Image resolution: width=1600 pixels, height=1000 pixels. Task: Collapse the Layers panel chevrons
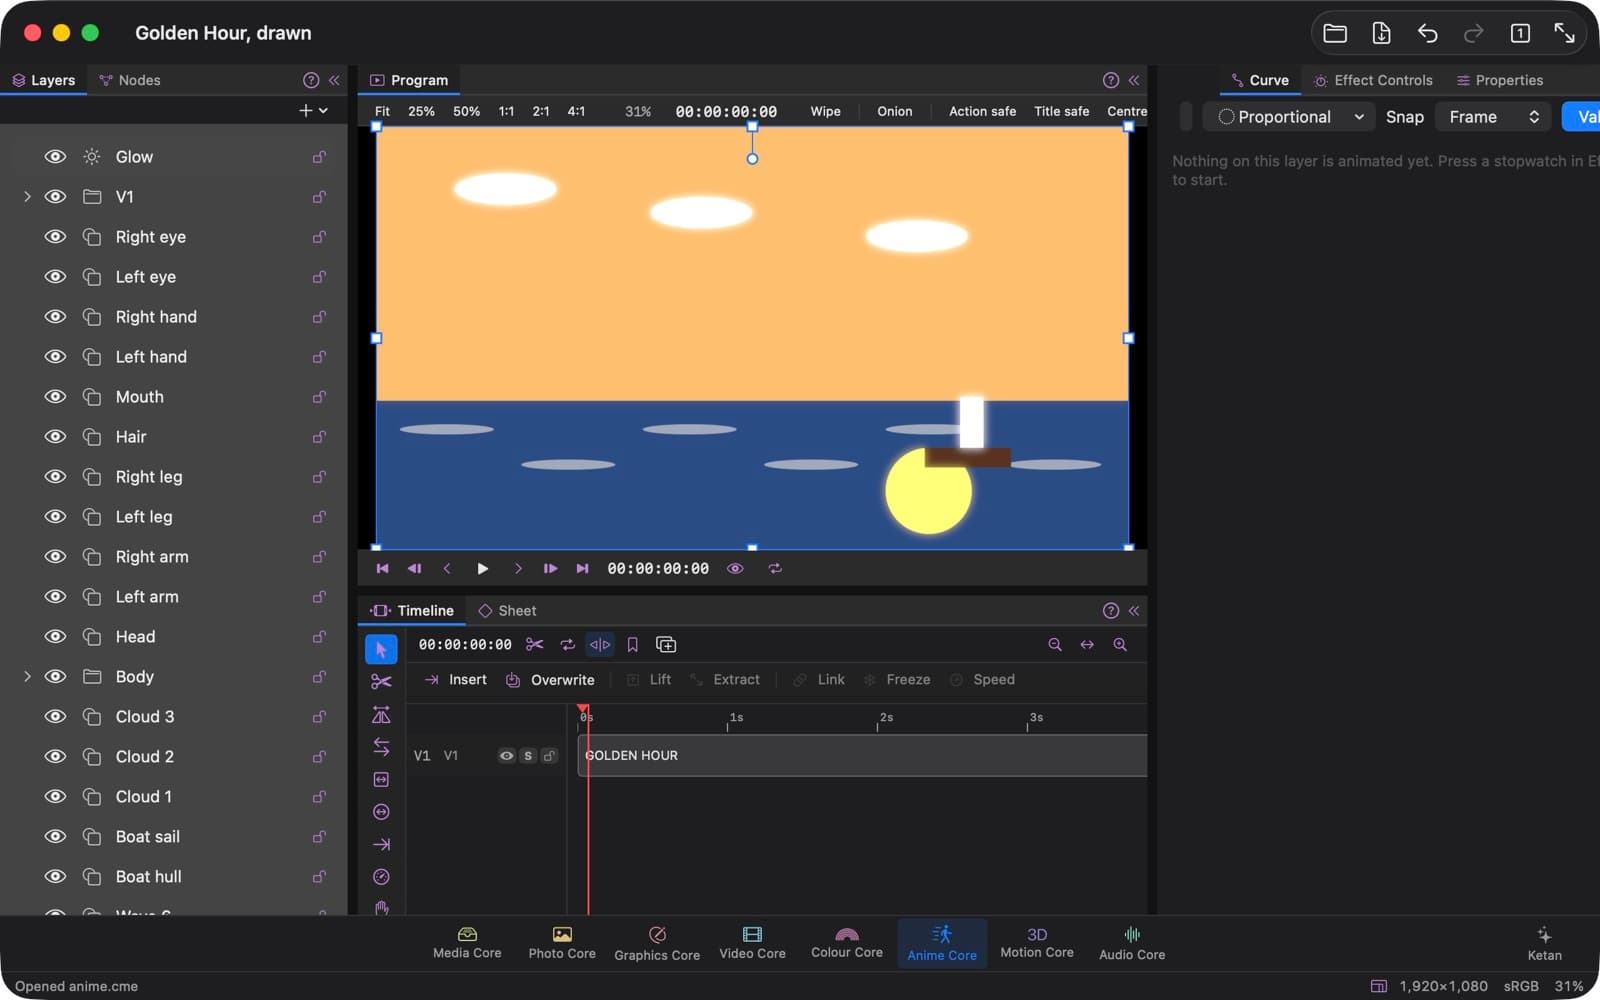click(334, 80)
